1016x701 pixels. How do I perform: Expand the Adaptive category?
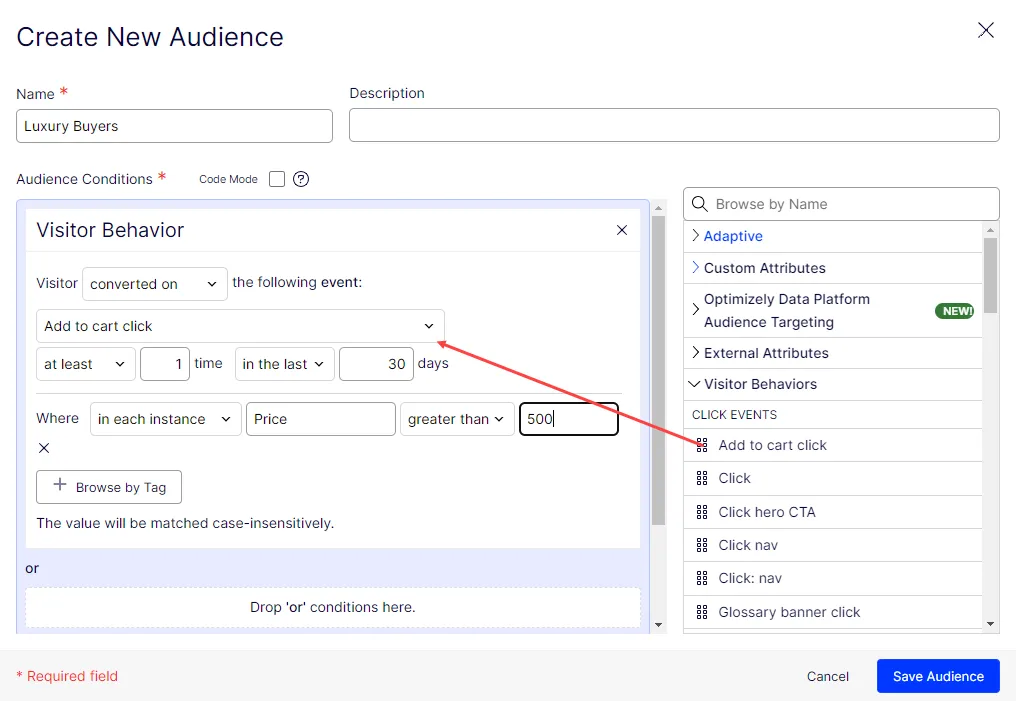click(x=833, y=236)
